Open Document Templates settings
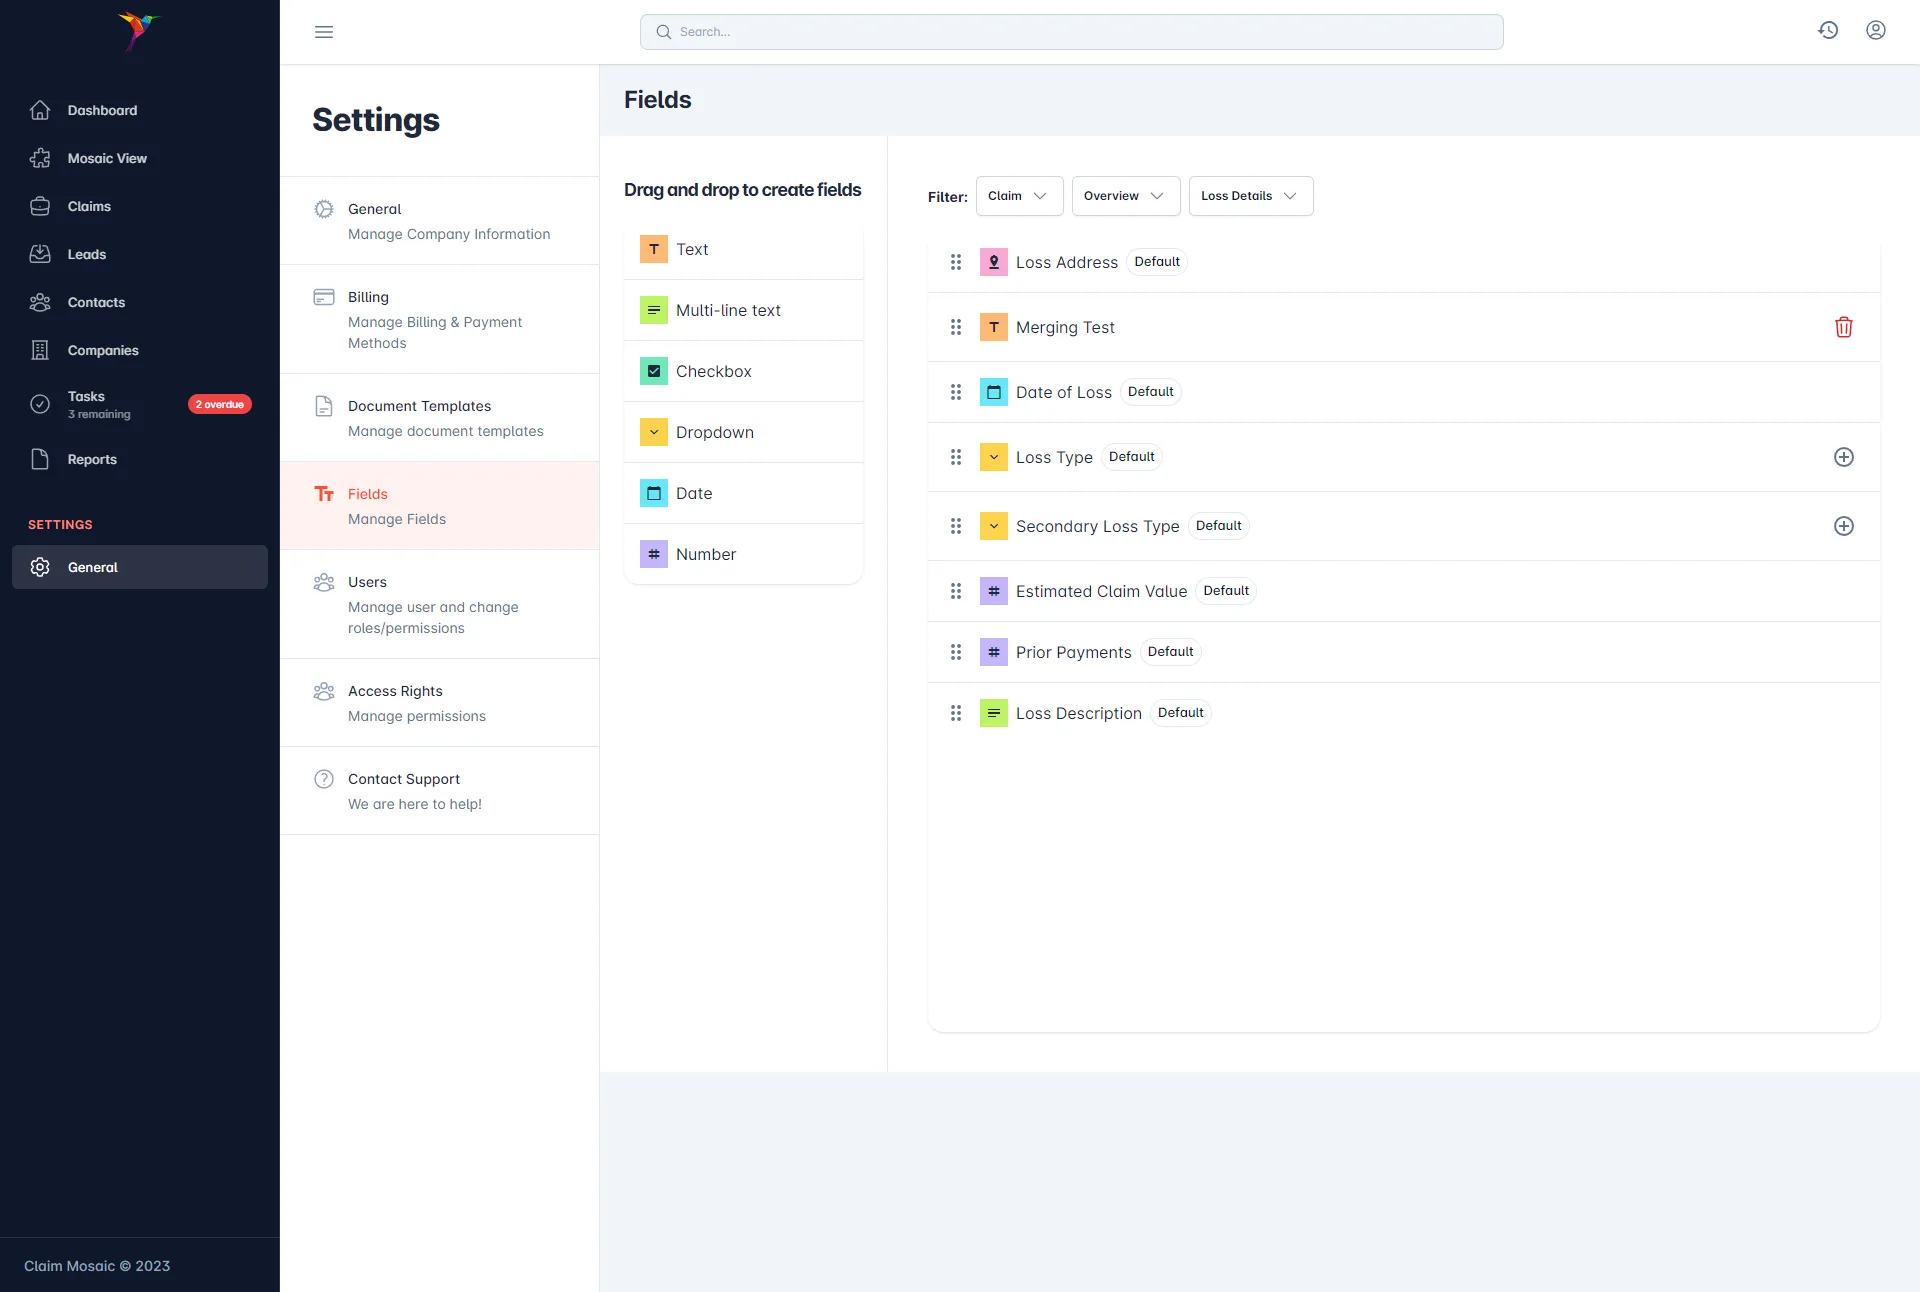 (x=420, y=406)
